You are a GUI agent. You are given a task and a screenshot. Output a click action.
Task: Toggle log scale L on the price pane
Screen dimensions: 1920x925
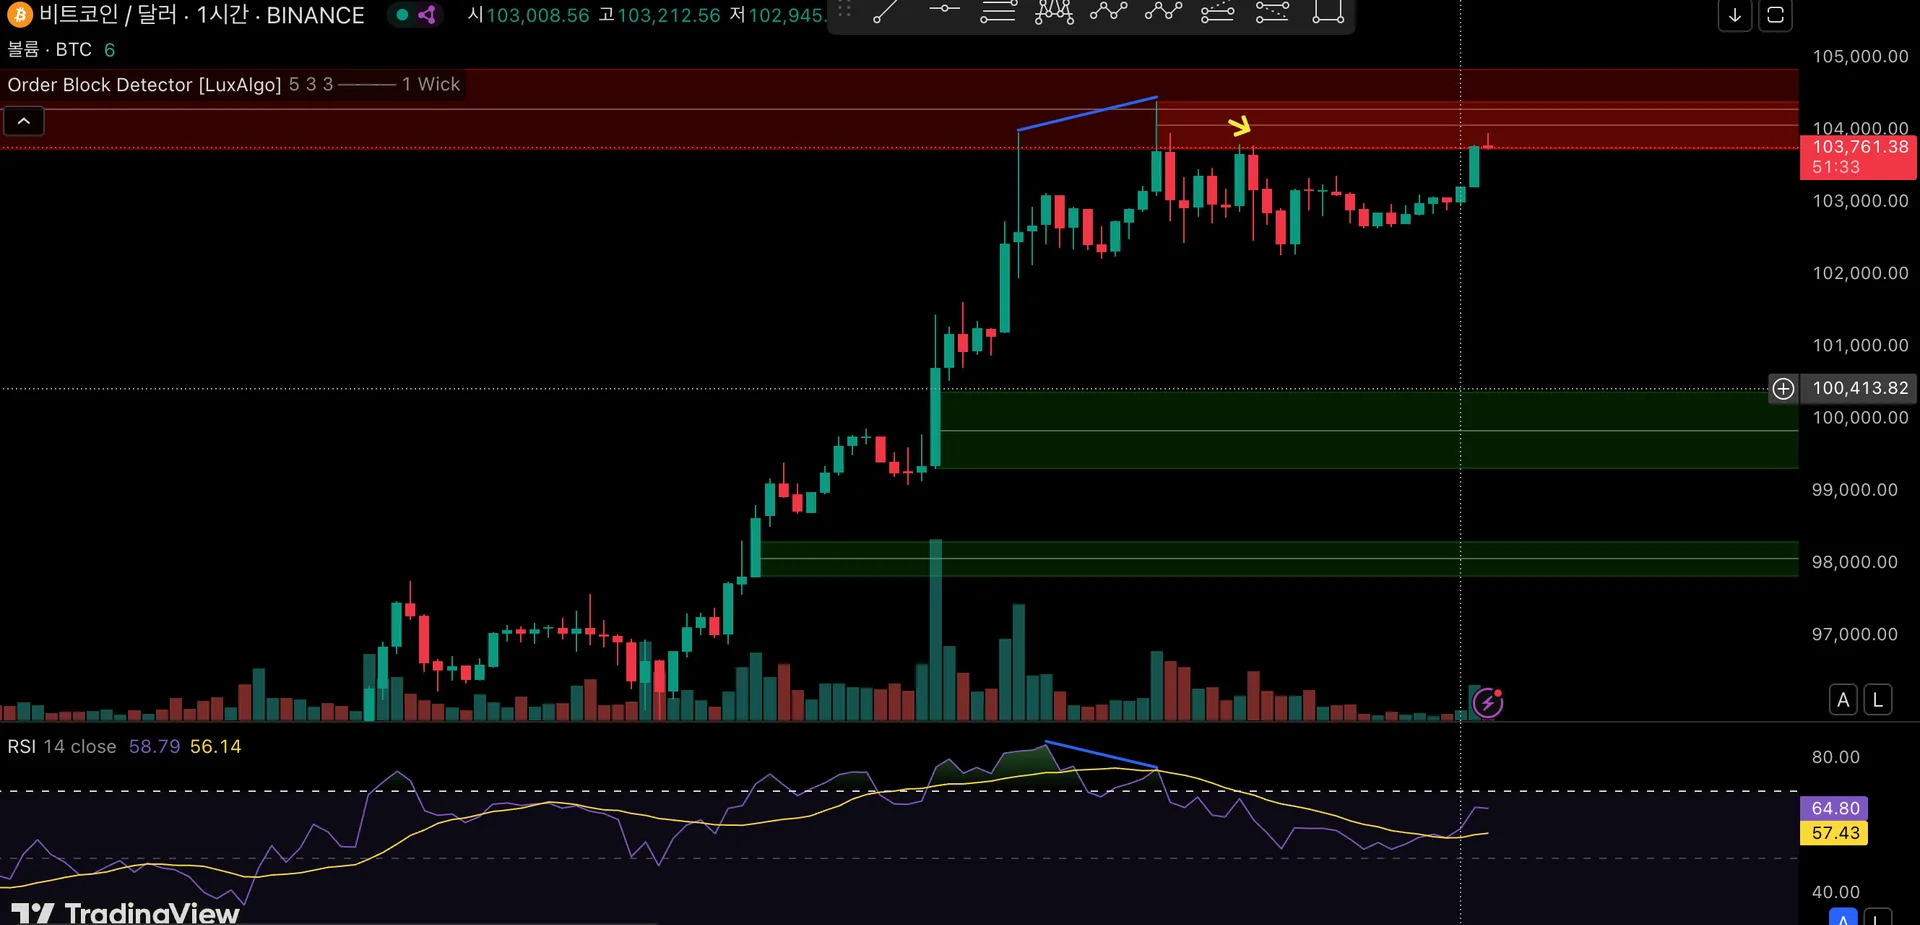tap(1878, 700)
